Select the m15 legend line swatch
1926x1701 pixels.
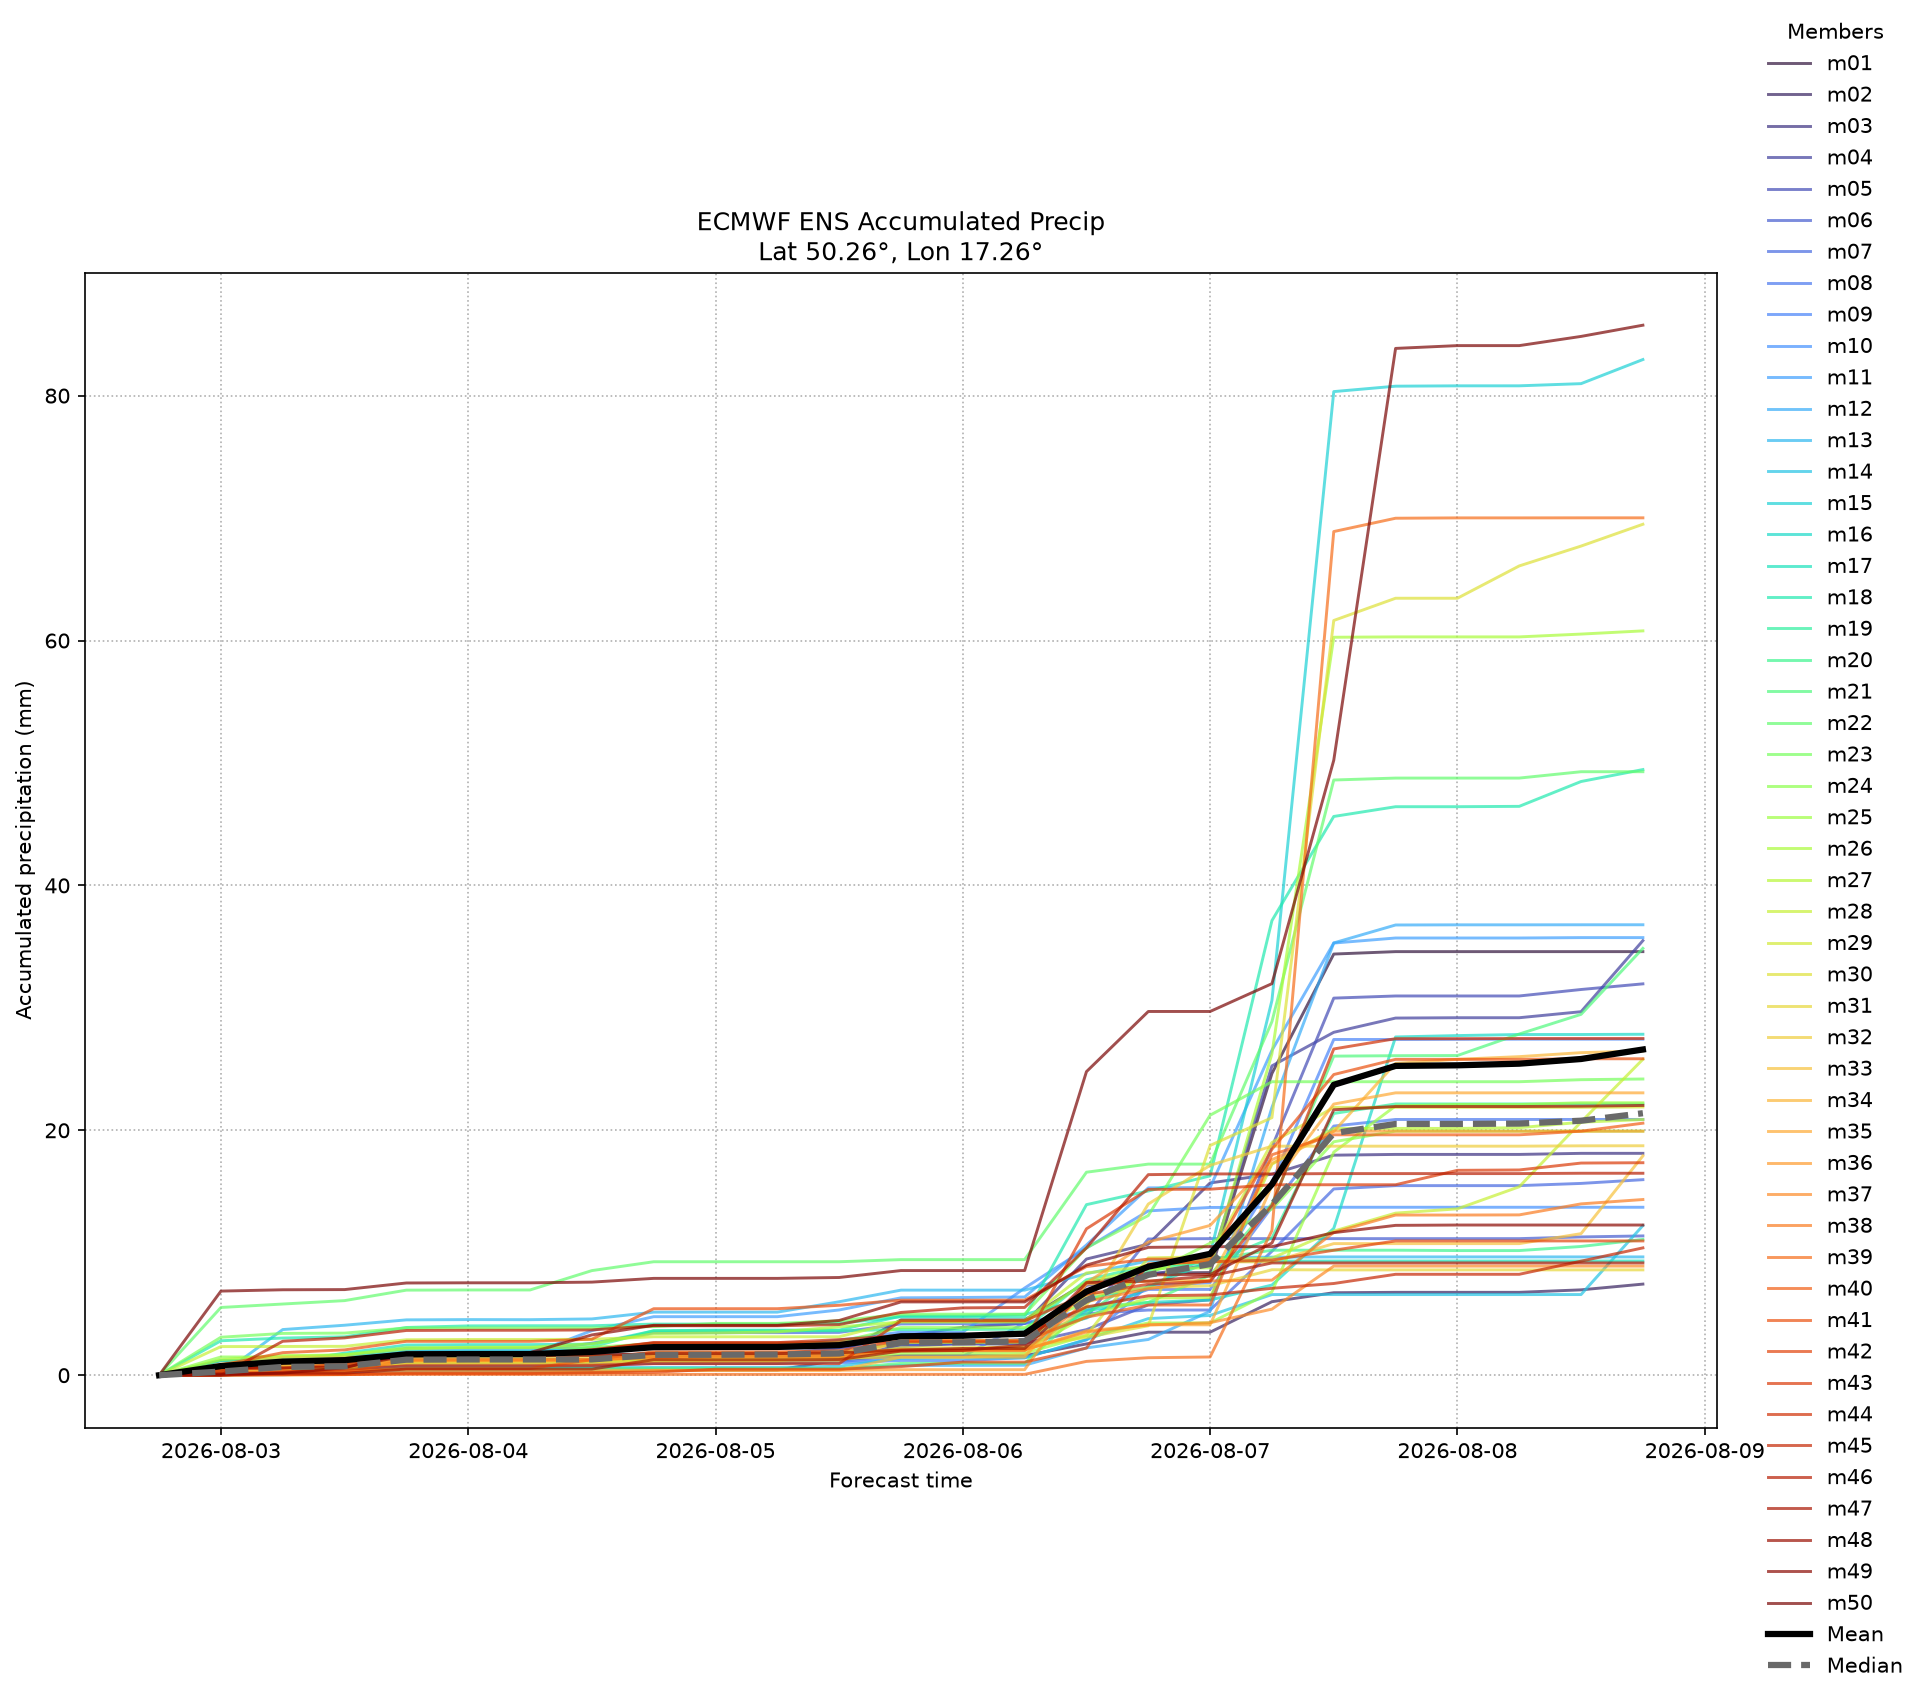pyautogui.click(x=1789, y=503)
